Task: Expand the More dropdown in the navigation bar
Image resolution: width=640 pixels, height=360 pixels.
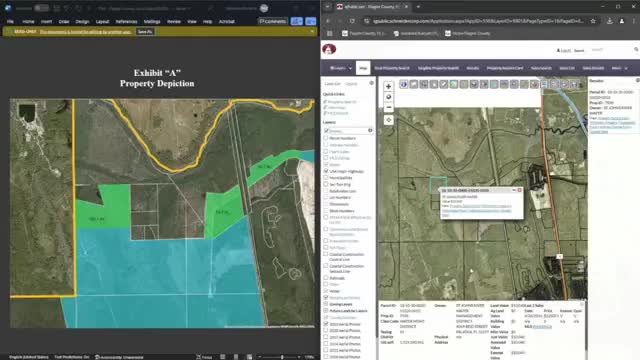Action: [x=620, y=68]
